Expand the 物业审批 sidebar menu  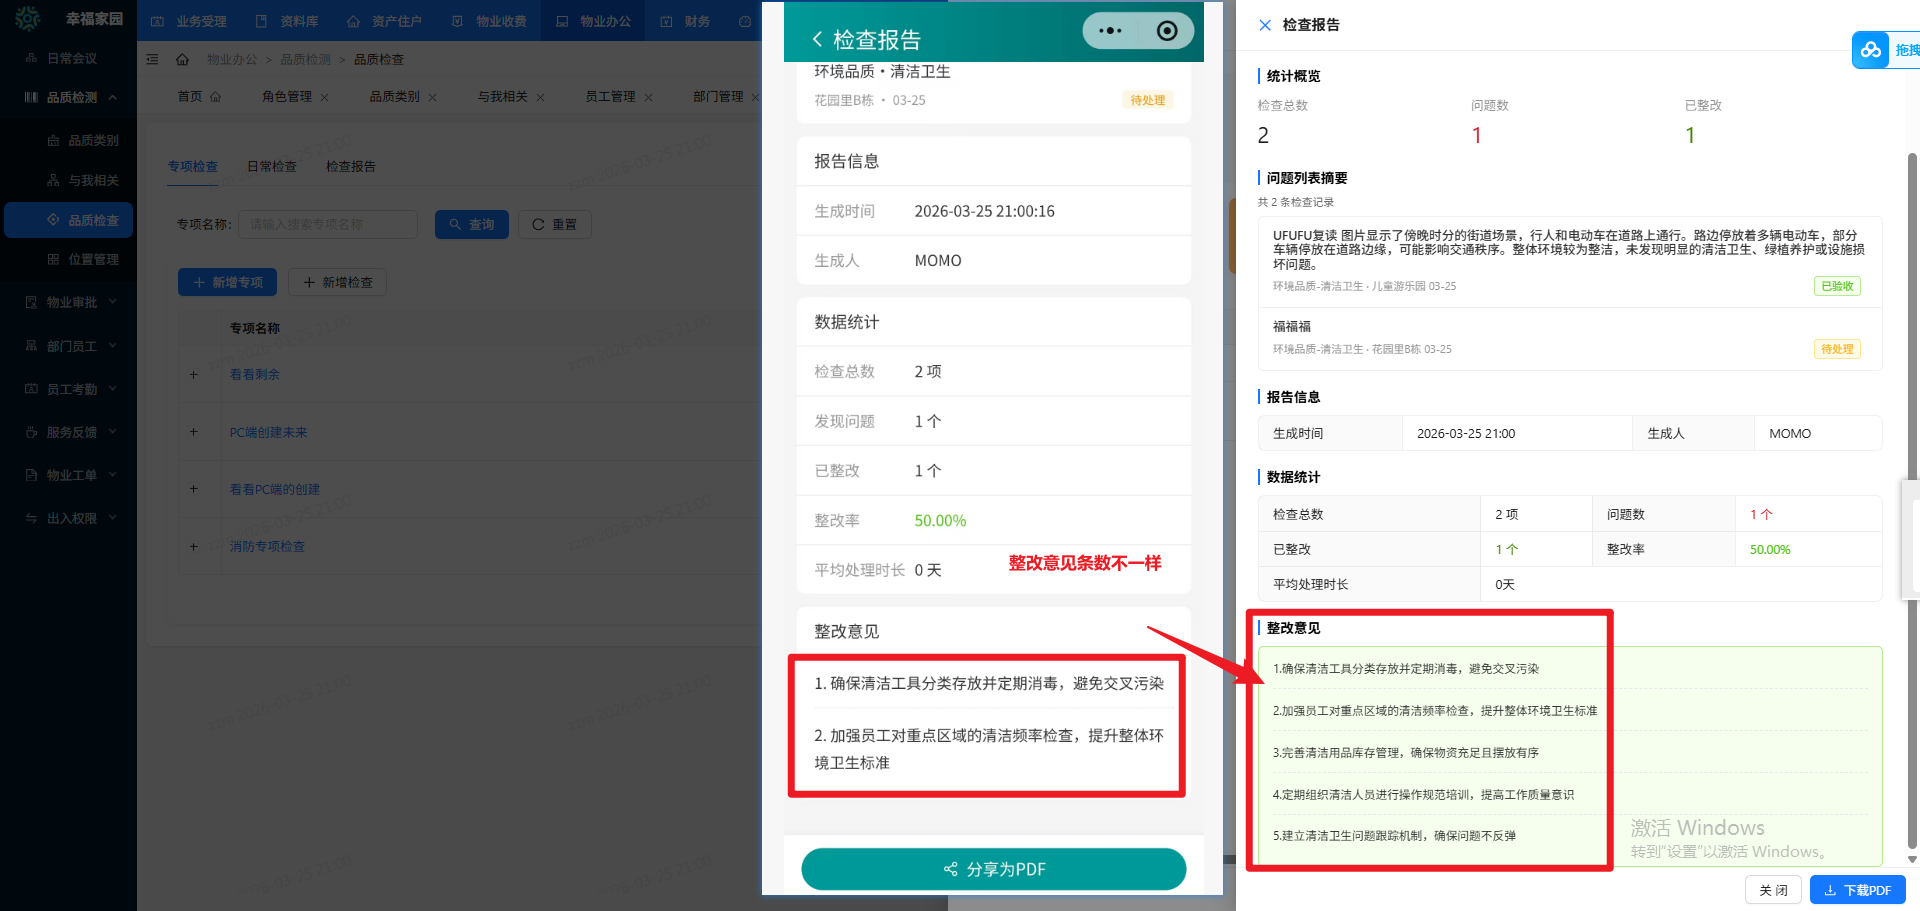coord(112,302)
